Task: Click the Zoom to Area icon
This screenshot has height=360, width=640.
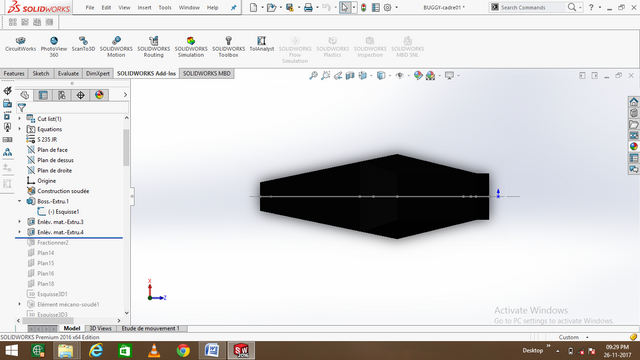Action: (x=326, y=76)
